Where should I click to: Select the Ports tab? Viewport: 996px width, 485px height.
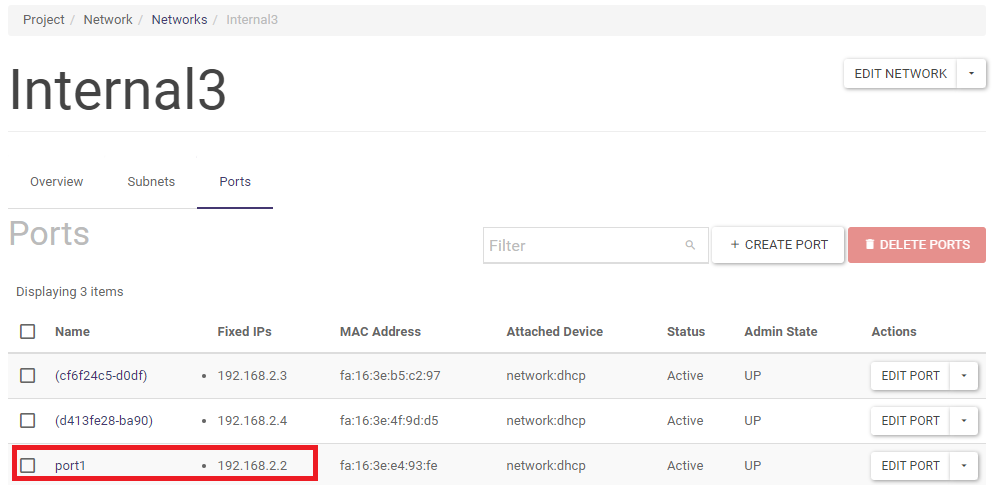pos(235,182)
